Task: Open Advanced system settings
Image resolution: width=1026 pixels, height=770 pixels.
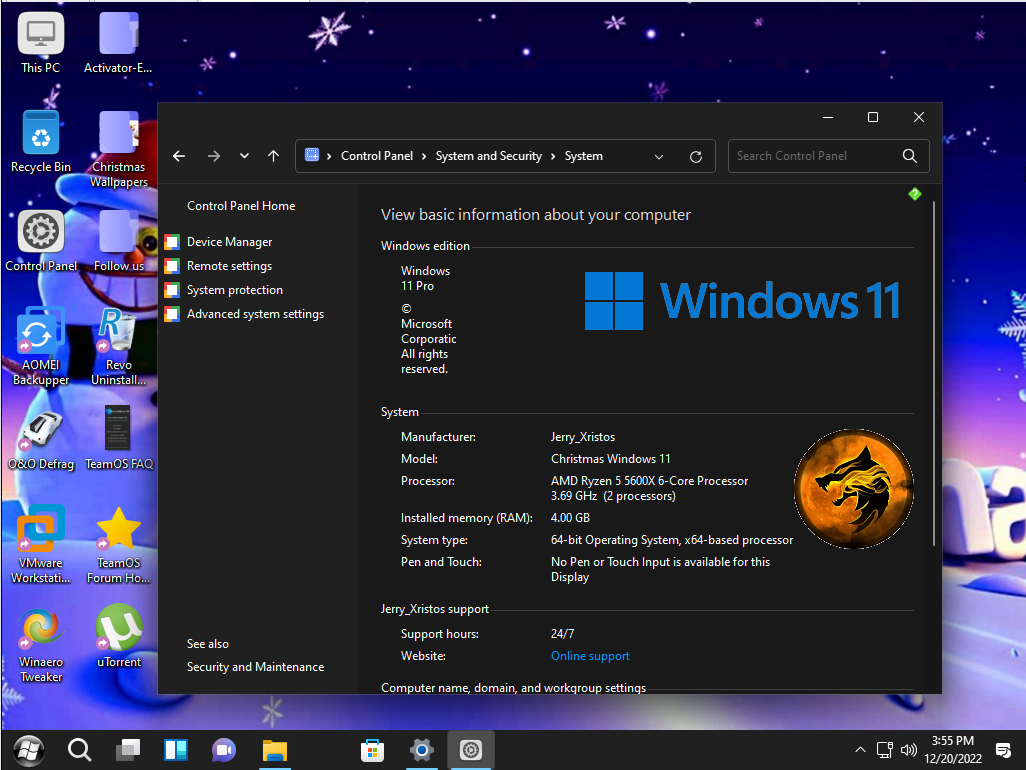Action: pyautogui.click(x=255, y=314)
